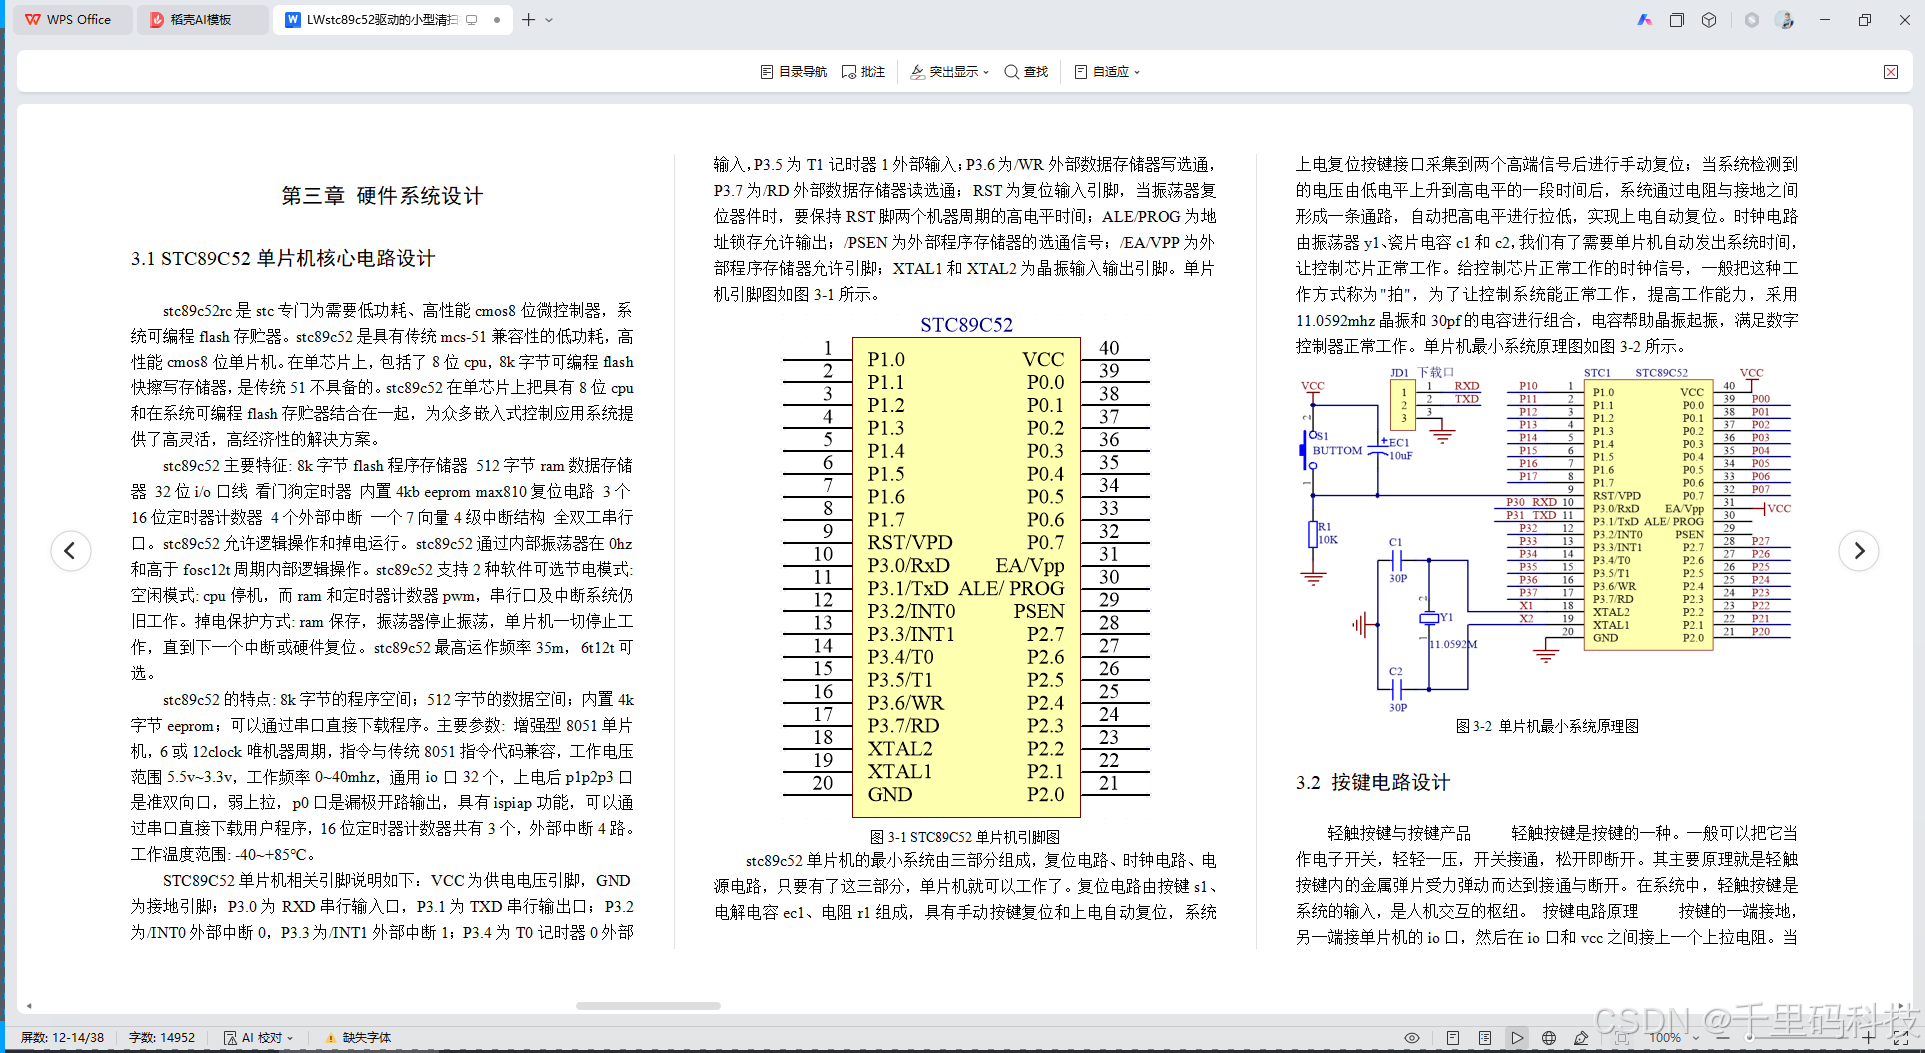The height and width of the screenshot is (1053, 1925).
Task: Click the BUTTOM S1 switch in schematic
Action: pyautogui.click(x=1329, y=449)
